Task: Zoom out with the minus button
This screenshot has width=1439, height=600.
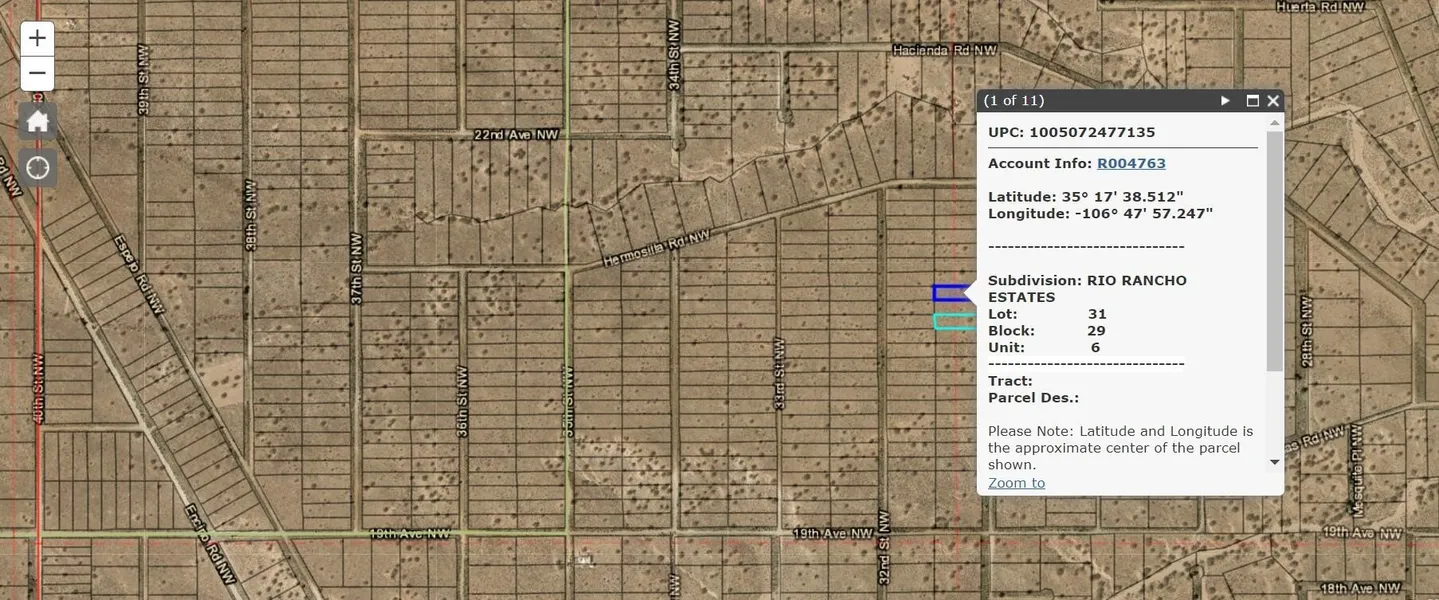Action: click(x=37, y=74)
